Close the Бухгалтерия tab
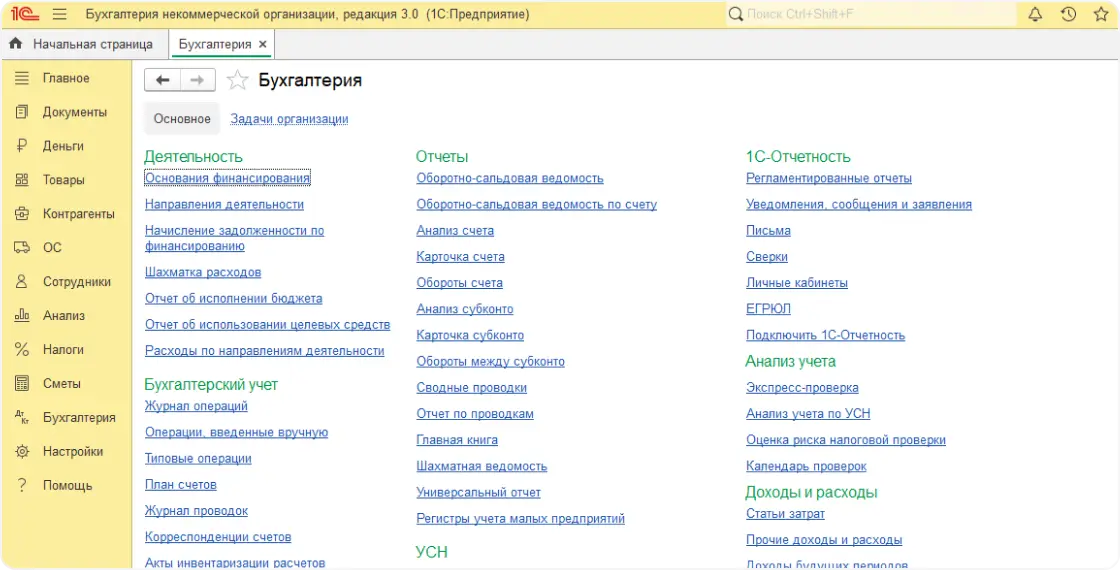Viewport: 1120px width, 570px height. coord(263,44)
